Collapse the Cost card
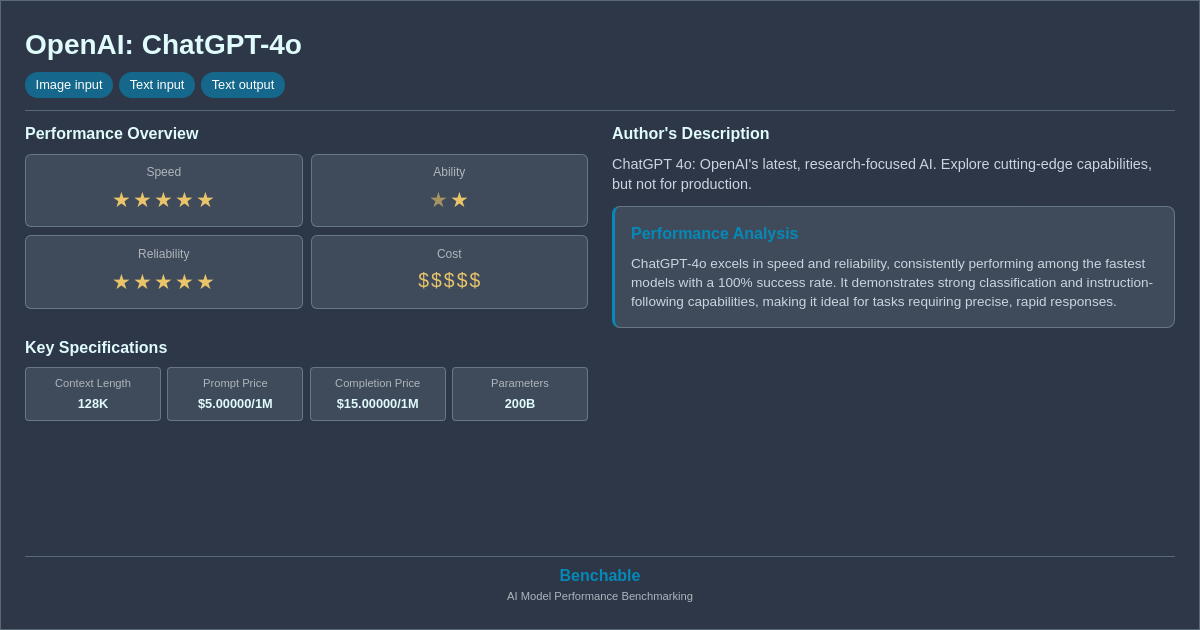 coord(449,271)
